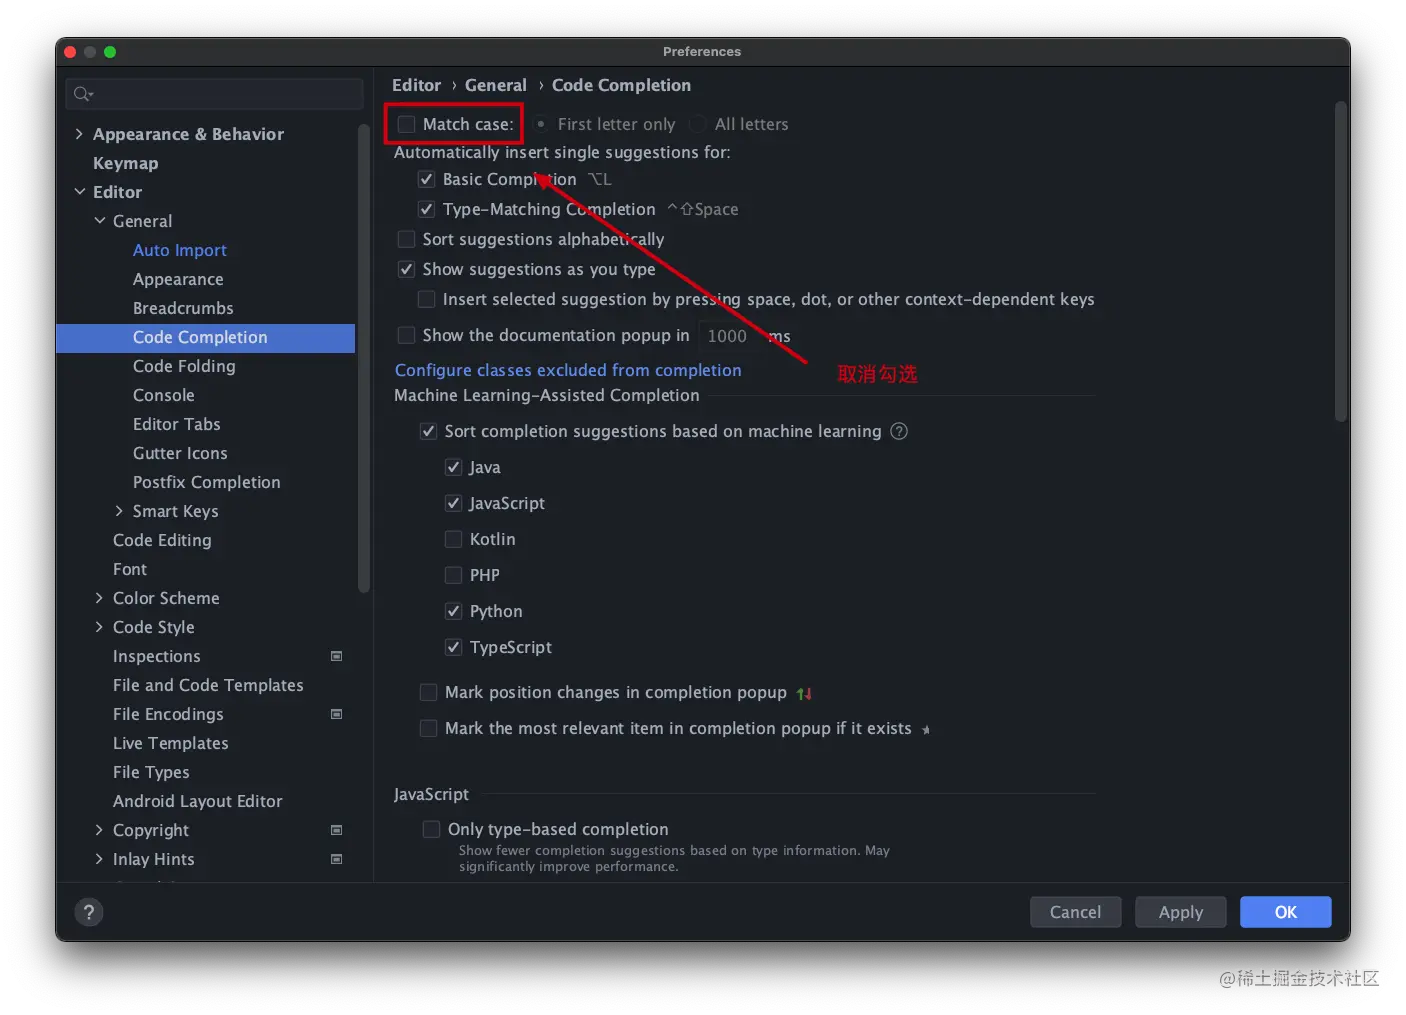
Task: Toggle Show suggestions as you type
Action: pyautogui.click(x=406, y=269)
